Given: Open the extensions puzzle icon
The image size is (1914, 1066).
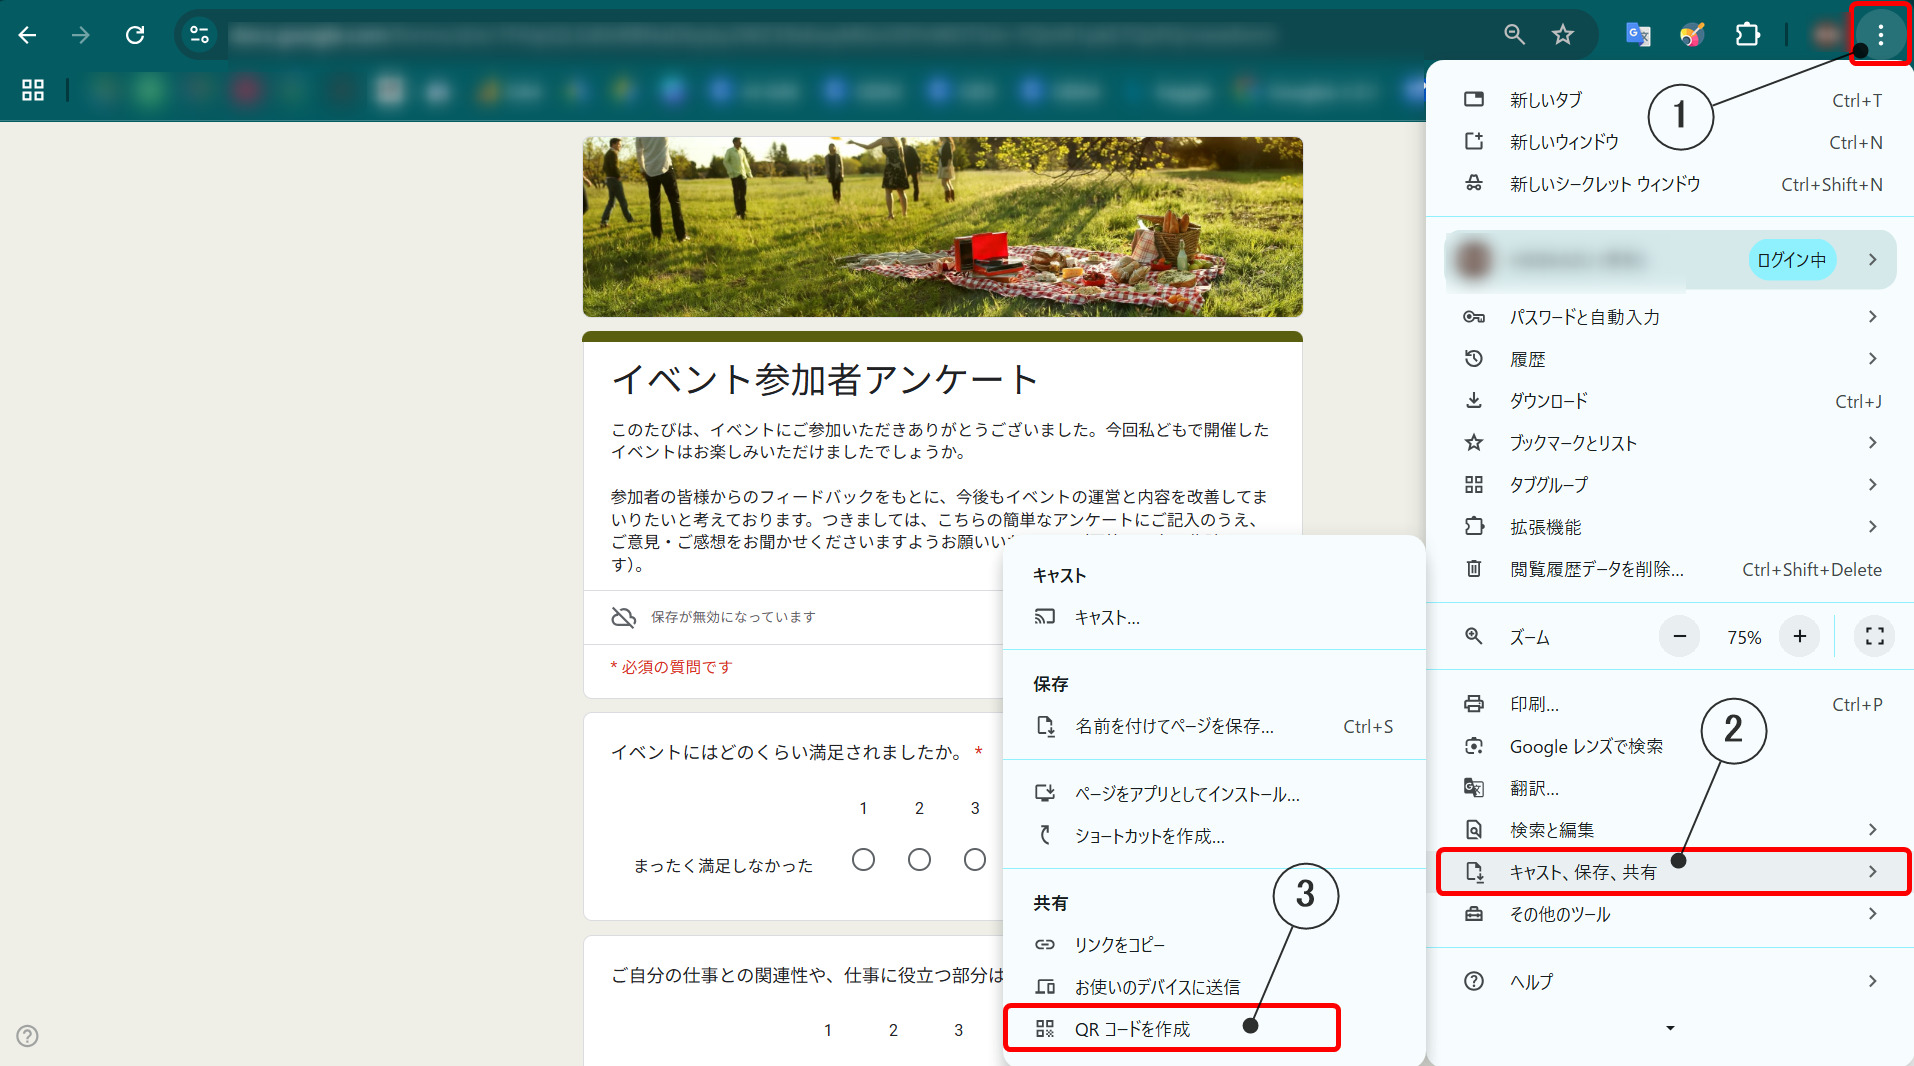Looking at the screenshot, I should click(x=1748, y=34).
